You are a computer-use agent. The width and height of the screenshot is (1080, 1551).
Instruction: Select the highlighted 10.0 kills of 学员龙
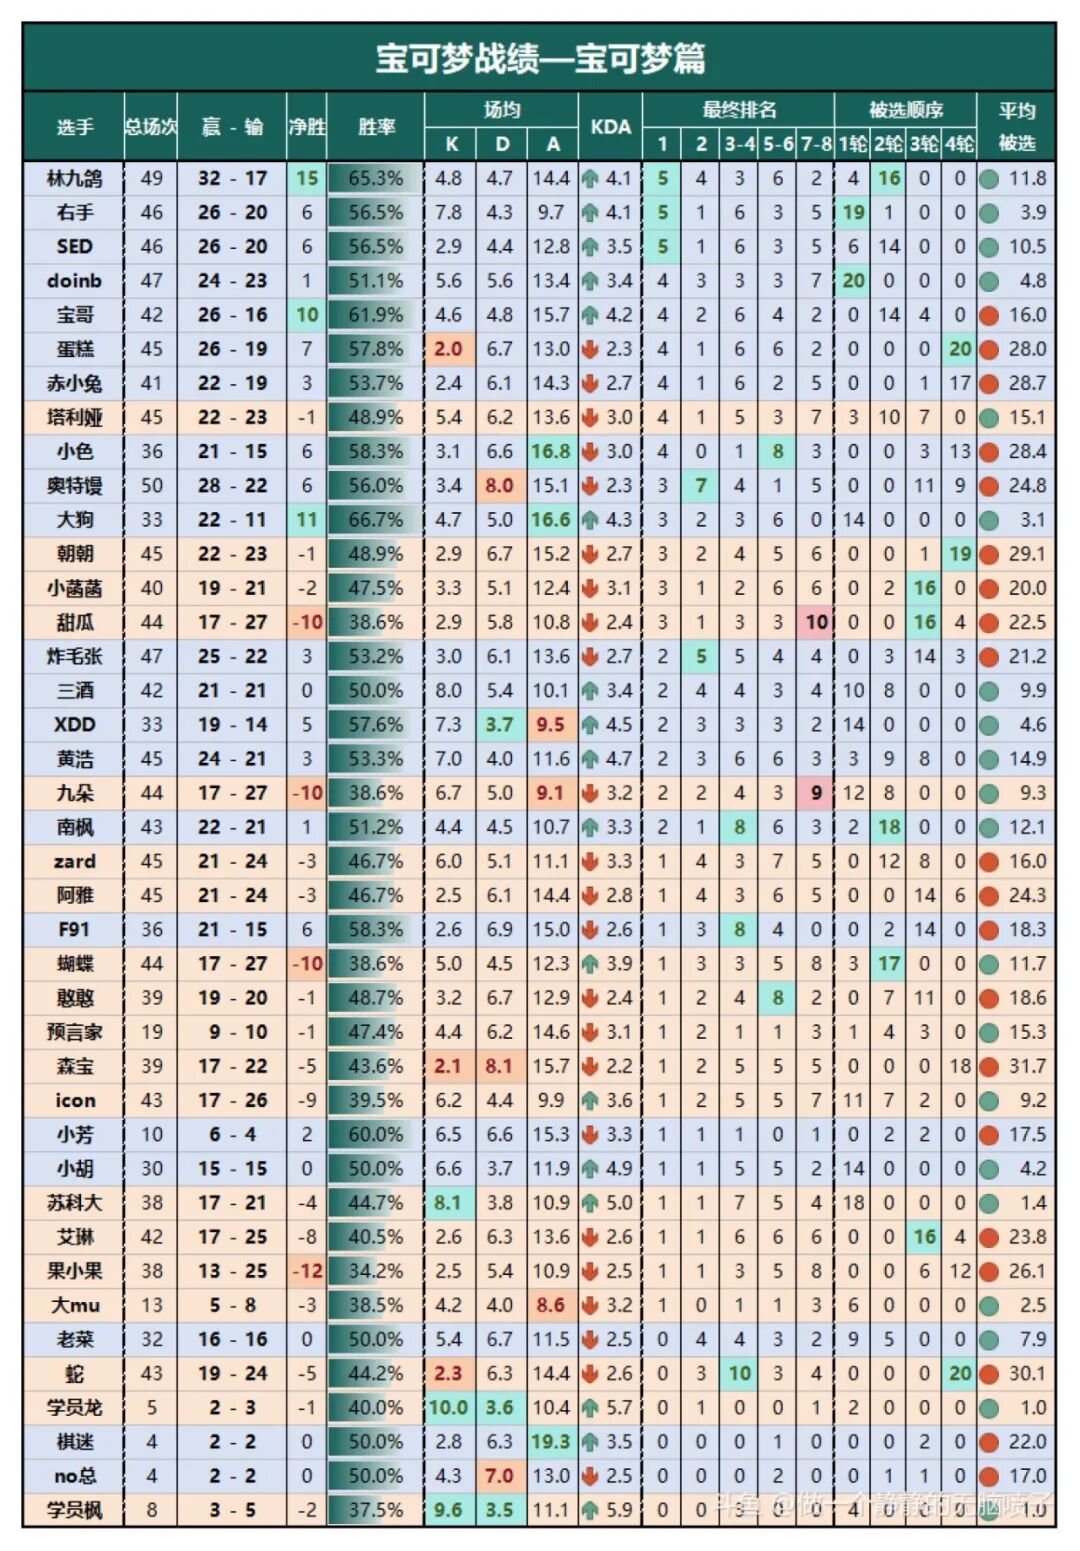[x=449, y=1408]
